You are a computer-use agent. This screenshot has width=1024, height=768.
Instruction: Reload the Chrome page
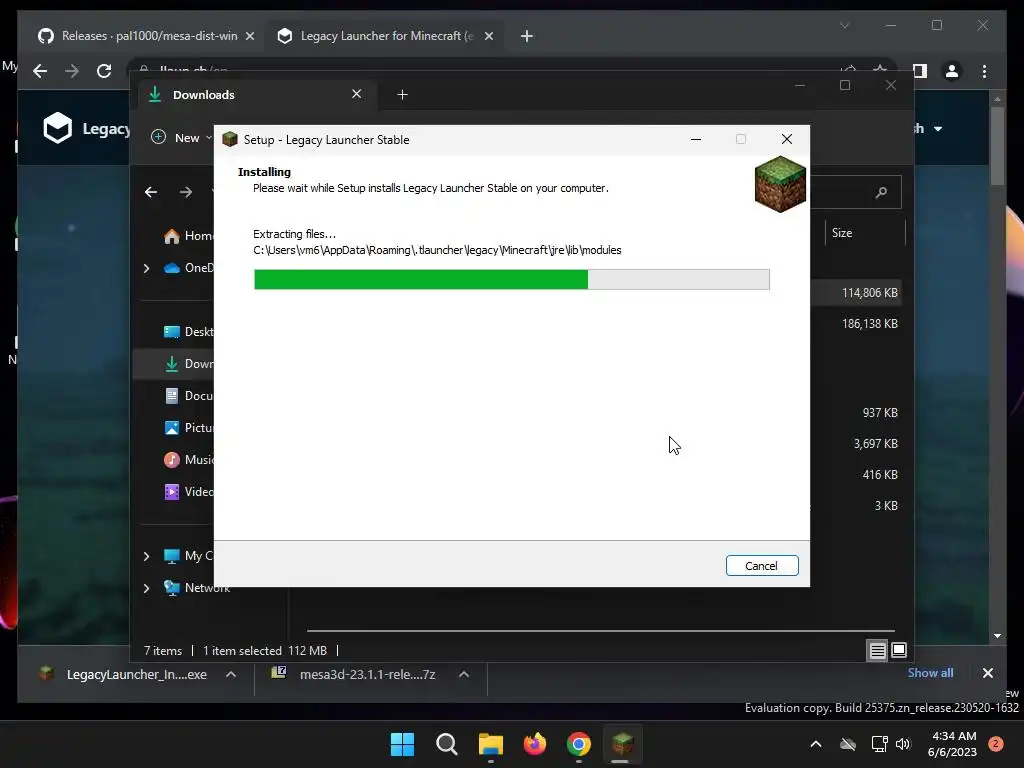click(104, 71)
